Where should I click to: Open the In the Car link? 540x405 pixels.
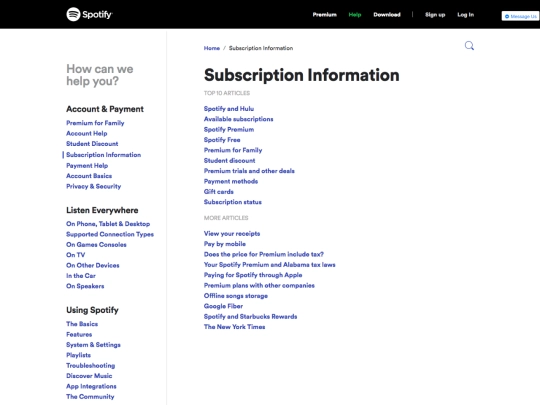pos(81,276)
